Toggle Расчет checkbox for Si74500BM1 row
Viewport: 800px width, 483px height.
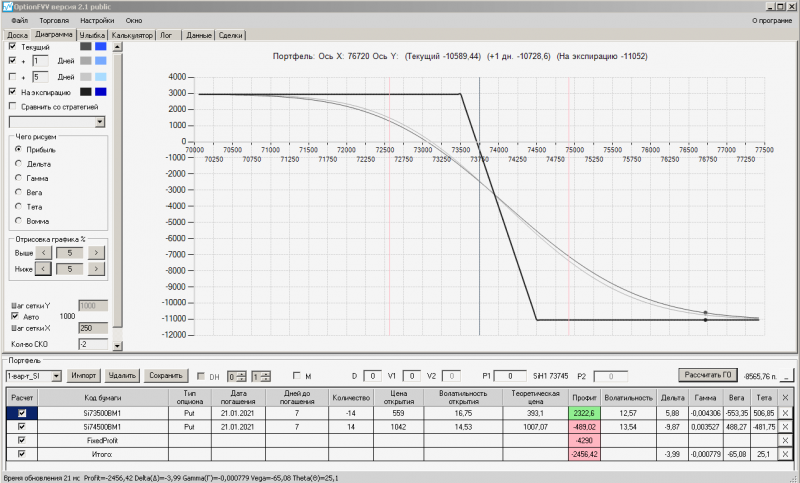(22, 426)
